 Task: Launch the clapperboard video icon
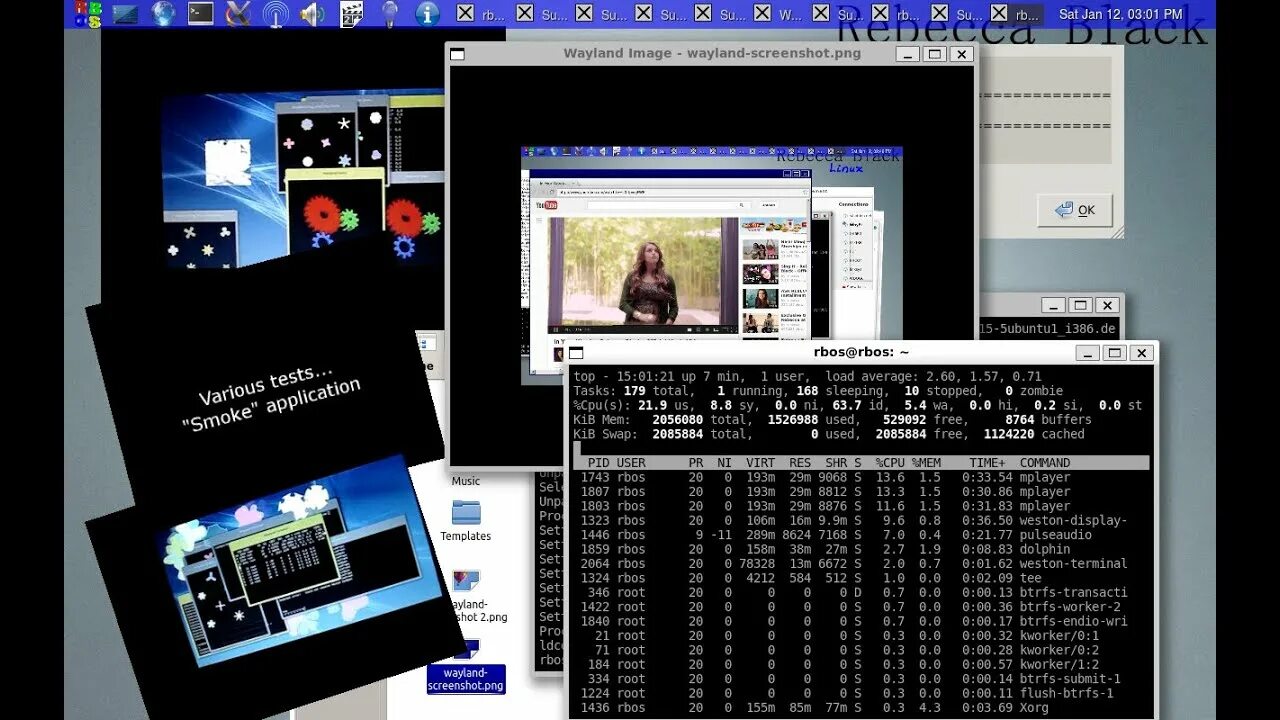click(x=351, y=14)
